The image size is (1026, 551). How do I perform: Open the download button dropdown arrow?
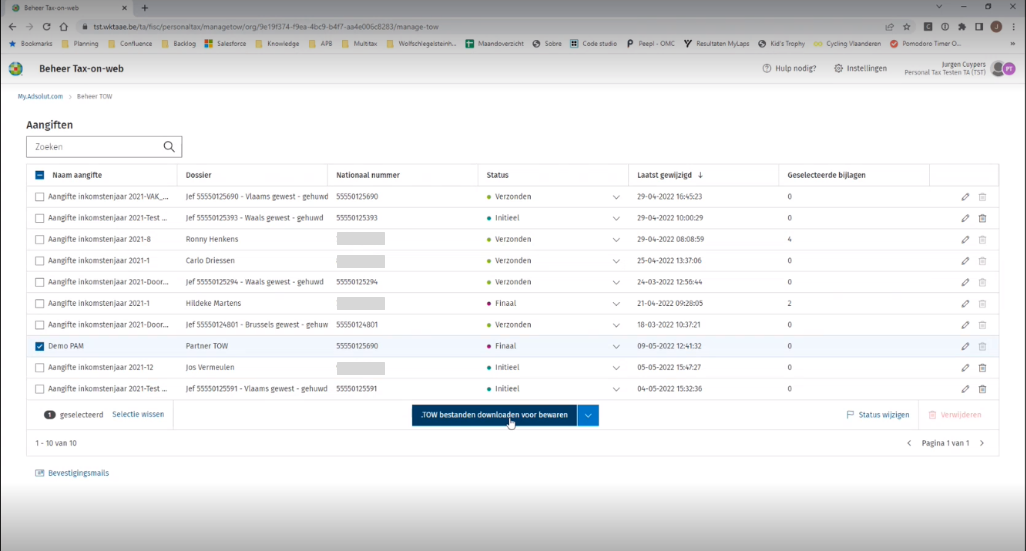[x=588, y=415]
